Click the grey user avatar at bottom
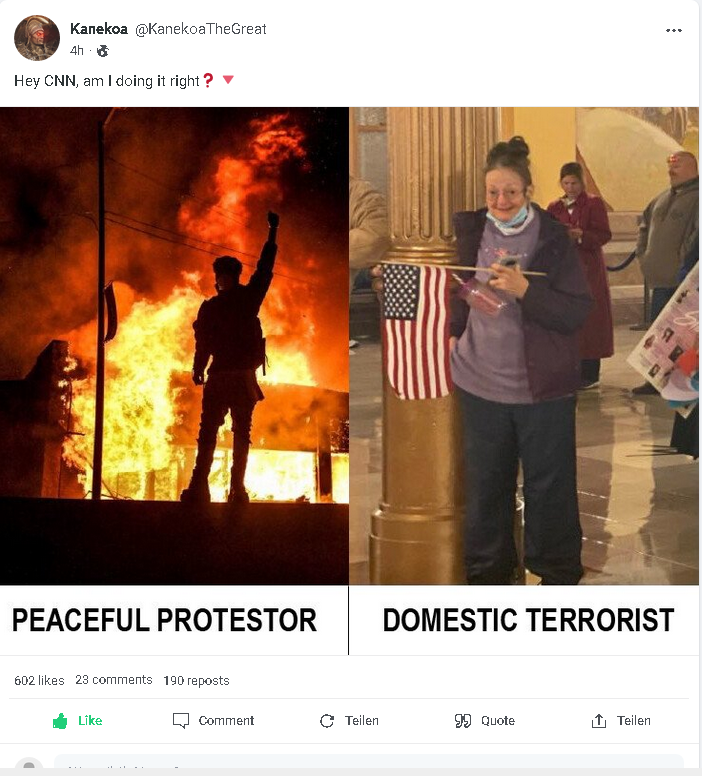This screenshot has height=776, width=702. tap(29, 767)
